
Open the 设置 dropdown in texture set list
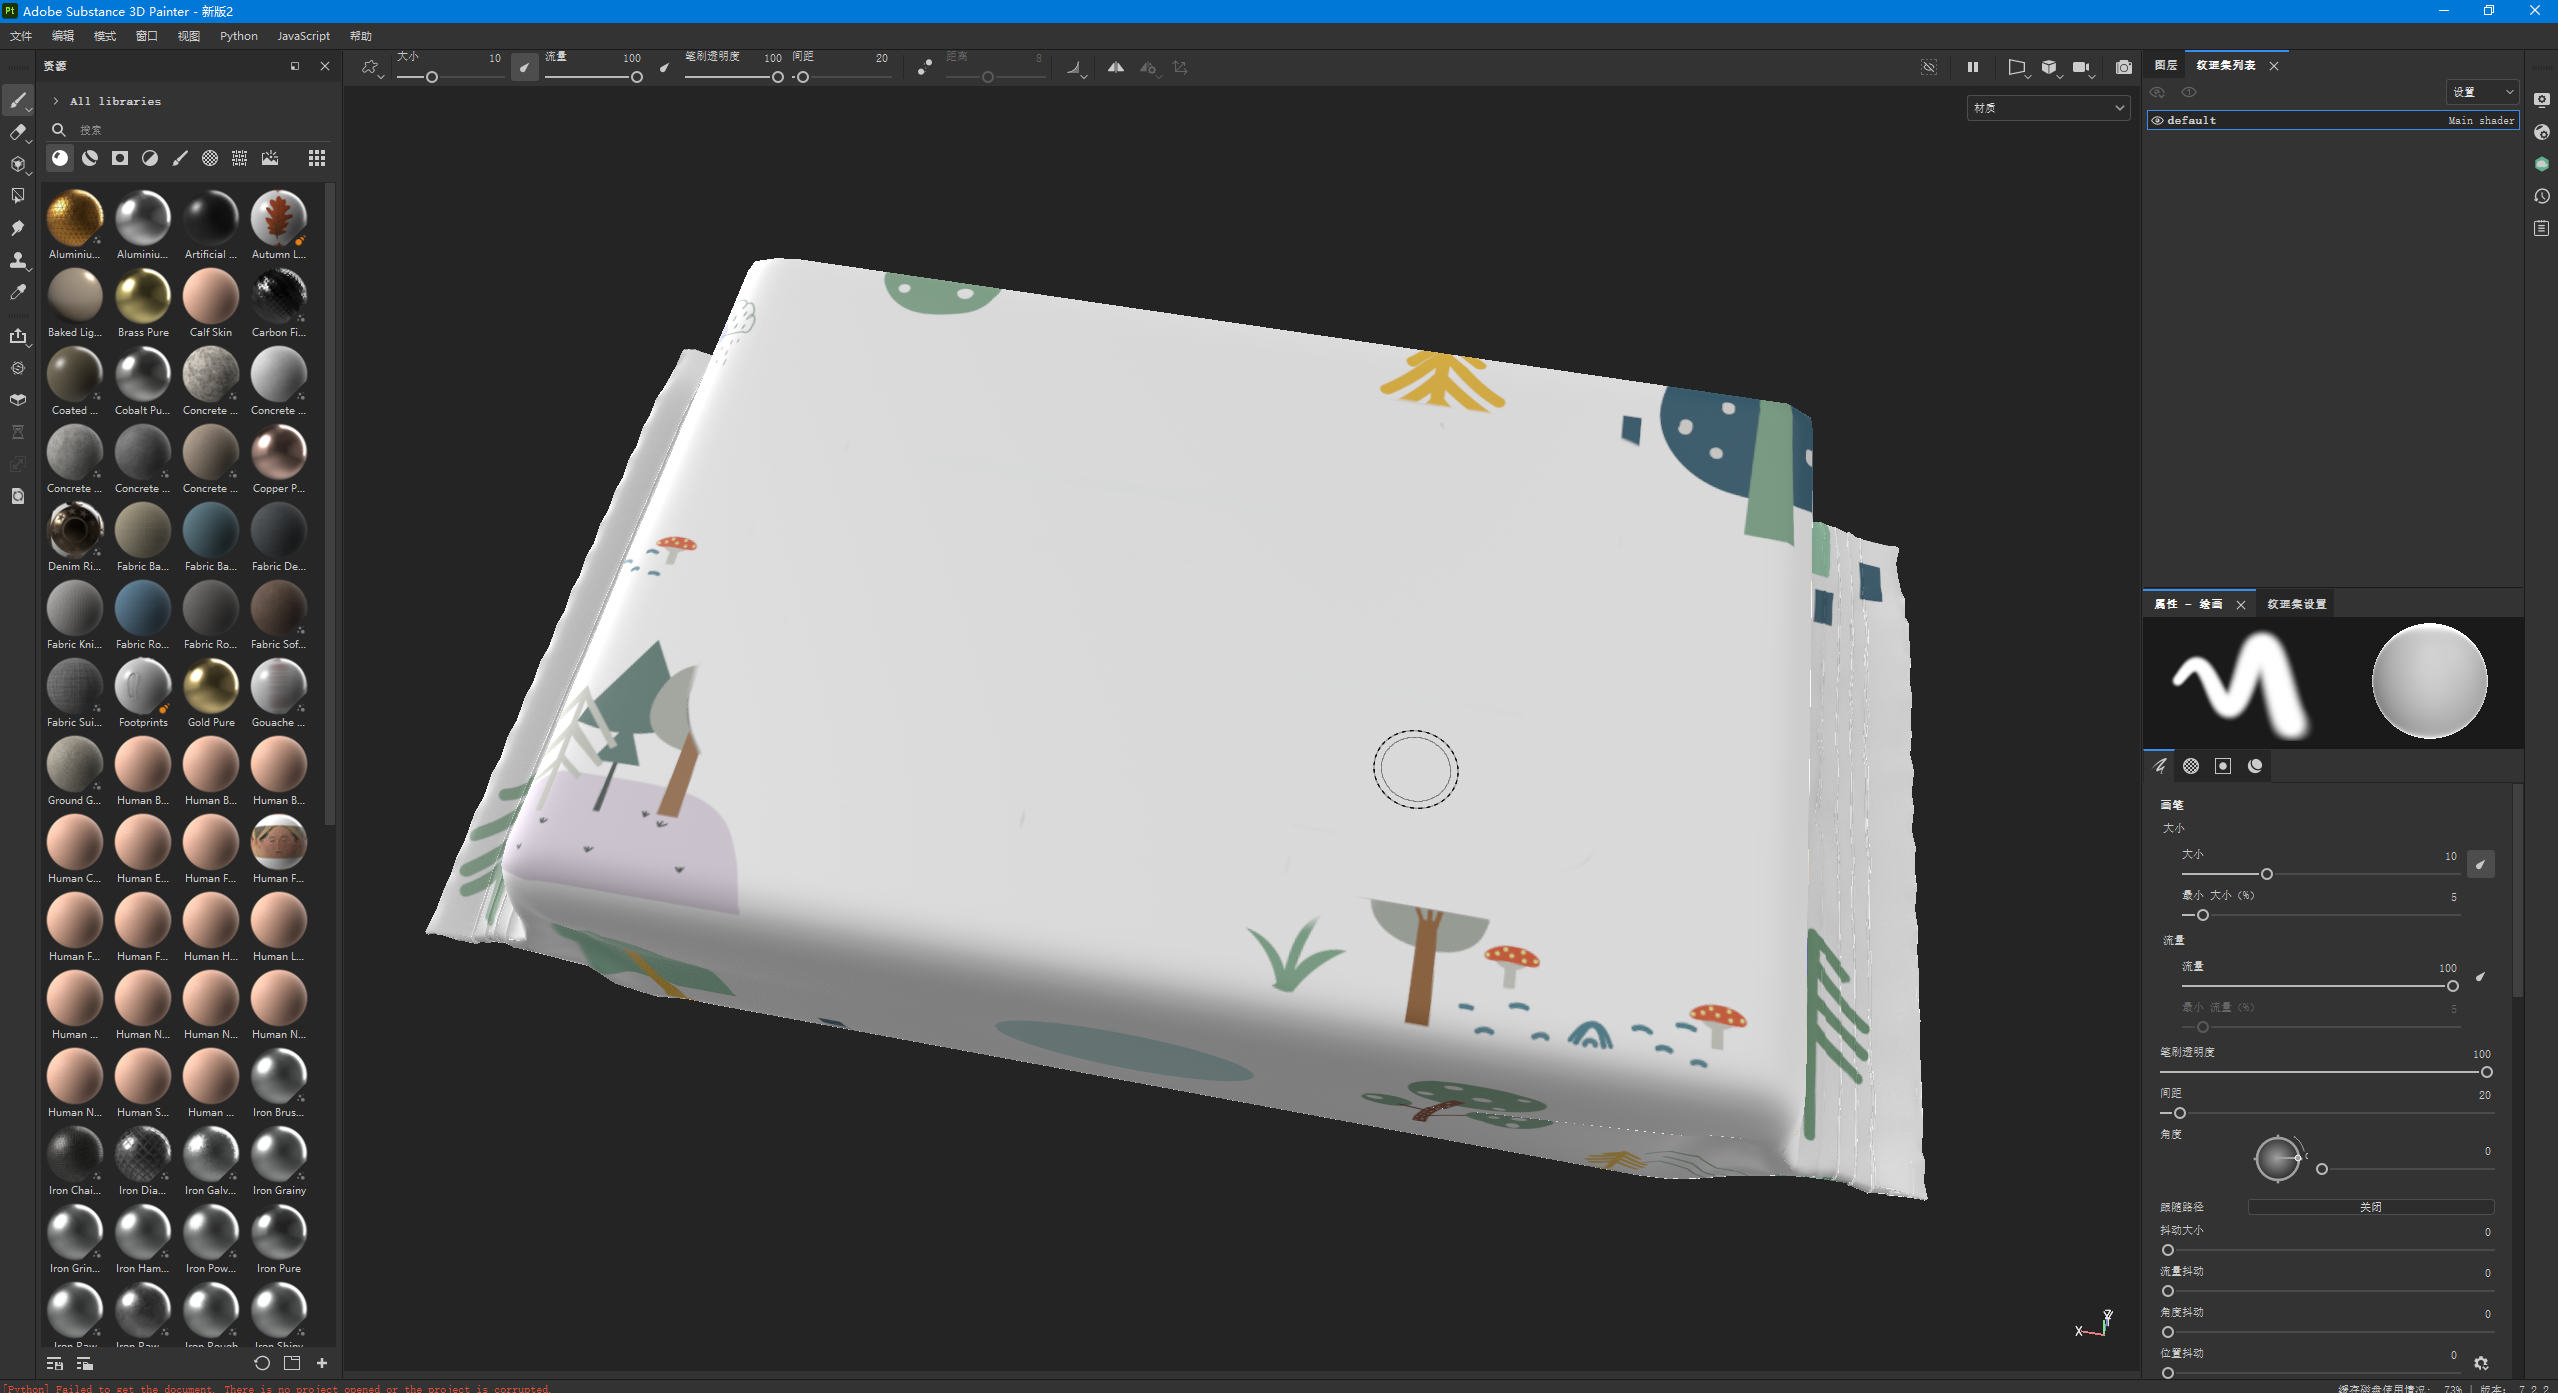(2481, 91)
